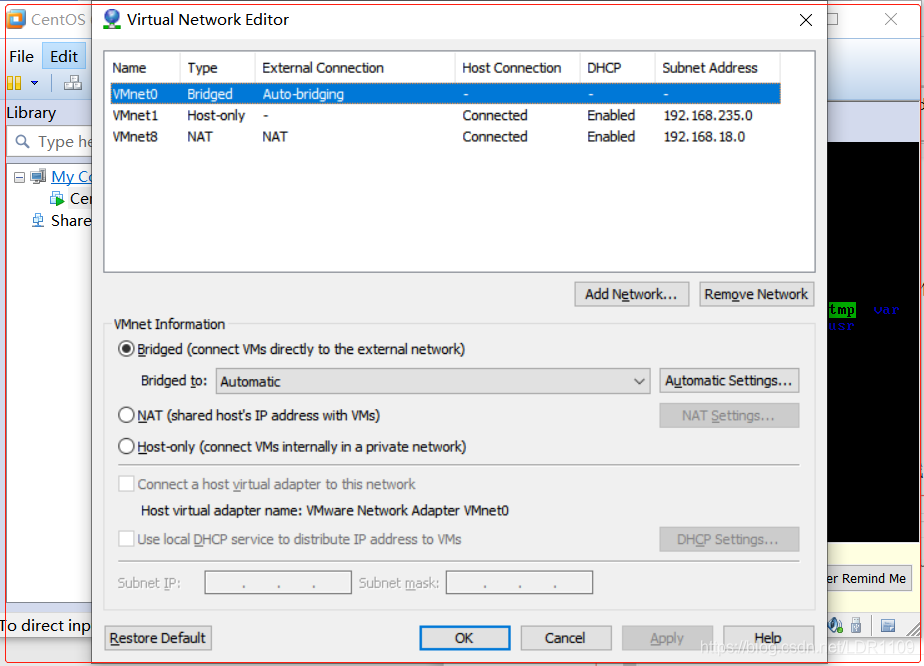Click the DHCP column header
924x666 pixels.
(x=618, y=68)
